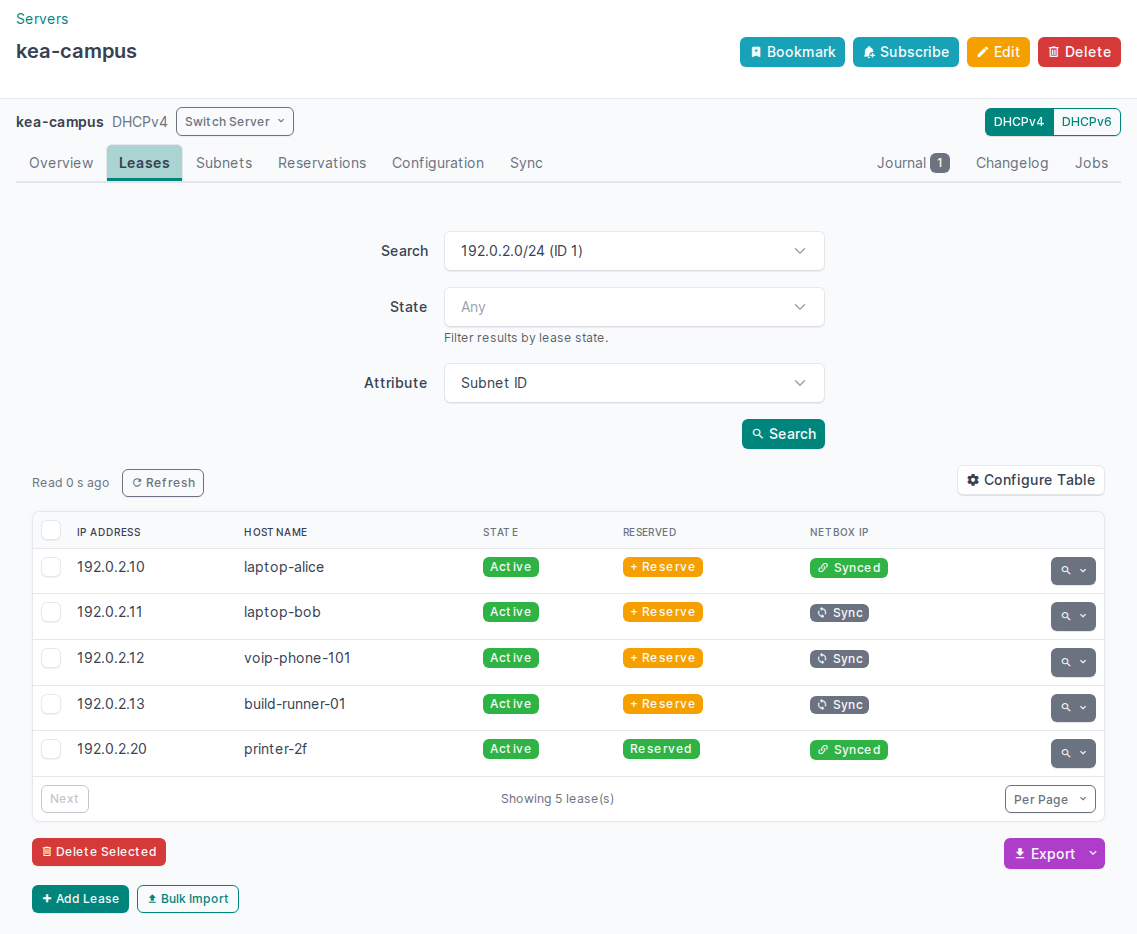Open the State filter dropdown
This screenshot has height=934, width=1137.
[x=634, y=307]
